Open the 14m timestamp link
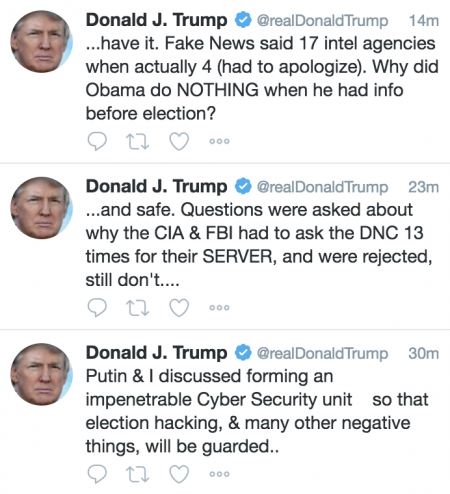450x494 pixels. click(x=424, y=21)
